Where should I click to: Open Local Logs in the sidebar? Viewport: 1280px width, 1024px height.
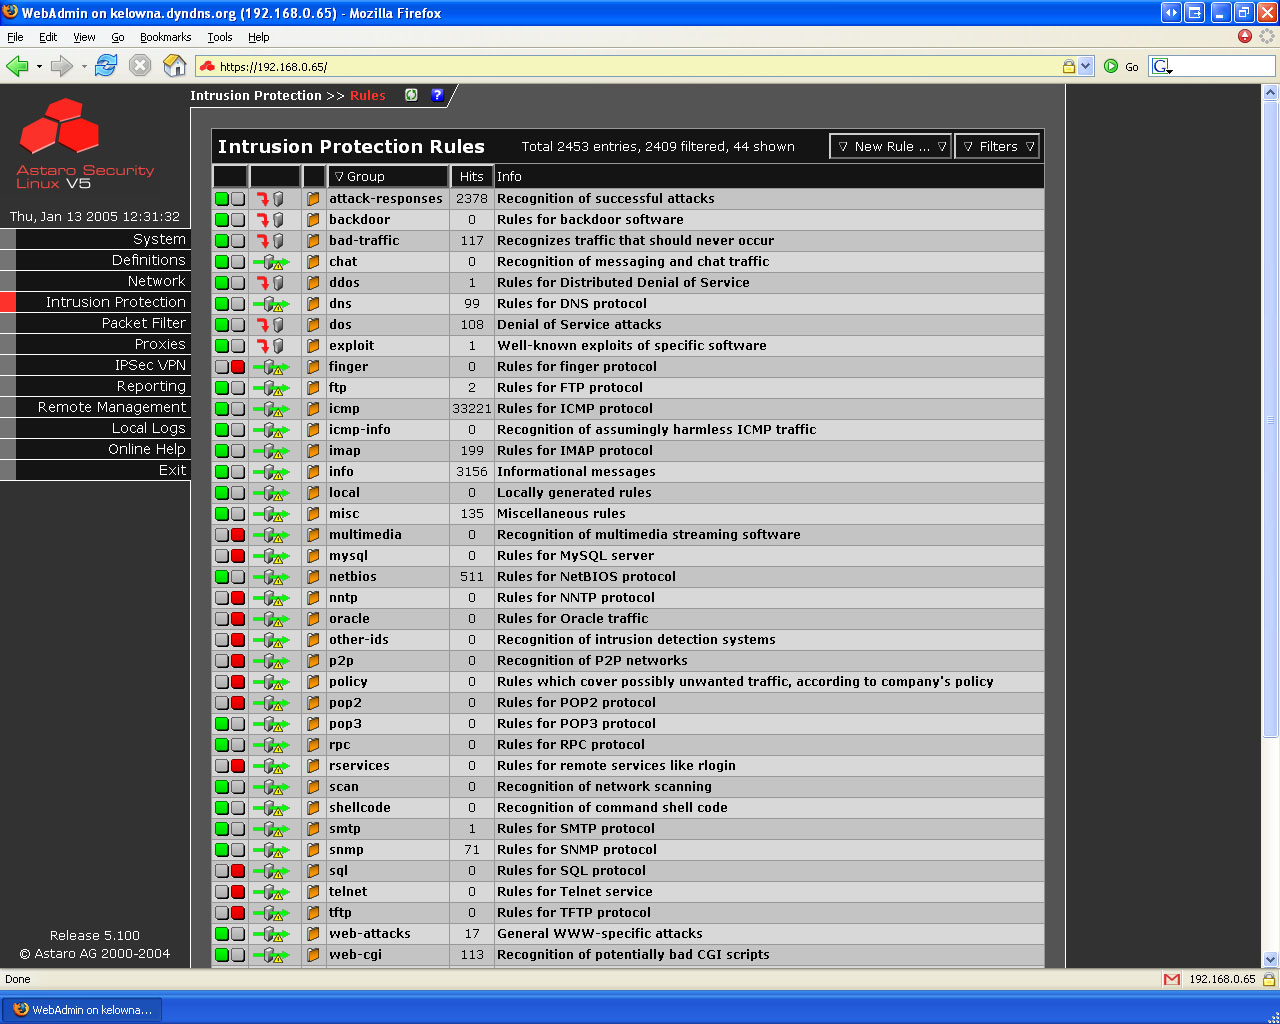pos(148,428)
